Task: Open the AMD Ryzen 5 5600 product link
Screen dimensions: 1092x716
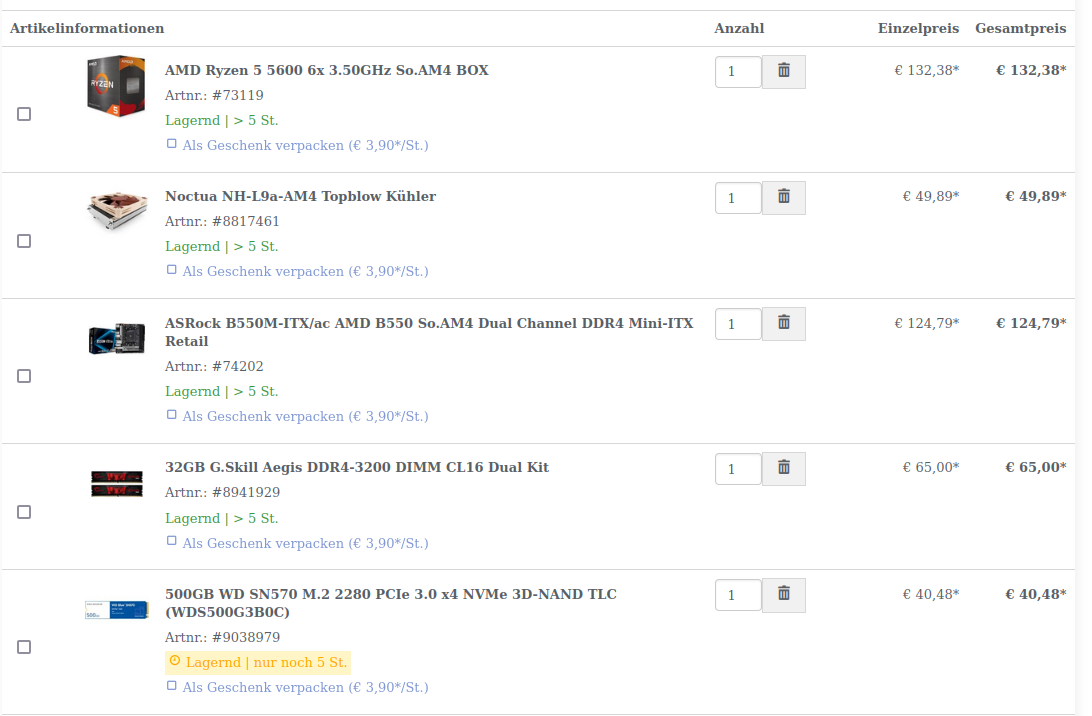Action: click(327, 70)
